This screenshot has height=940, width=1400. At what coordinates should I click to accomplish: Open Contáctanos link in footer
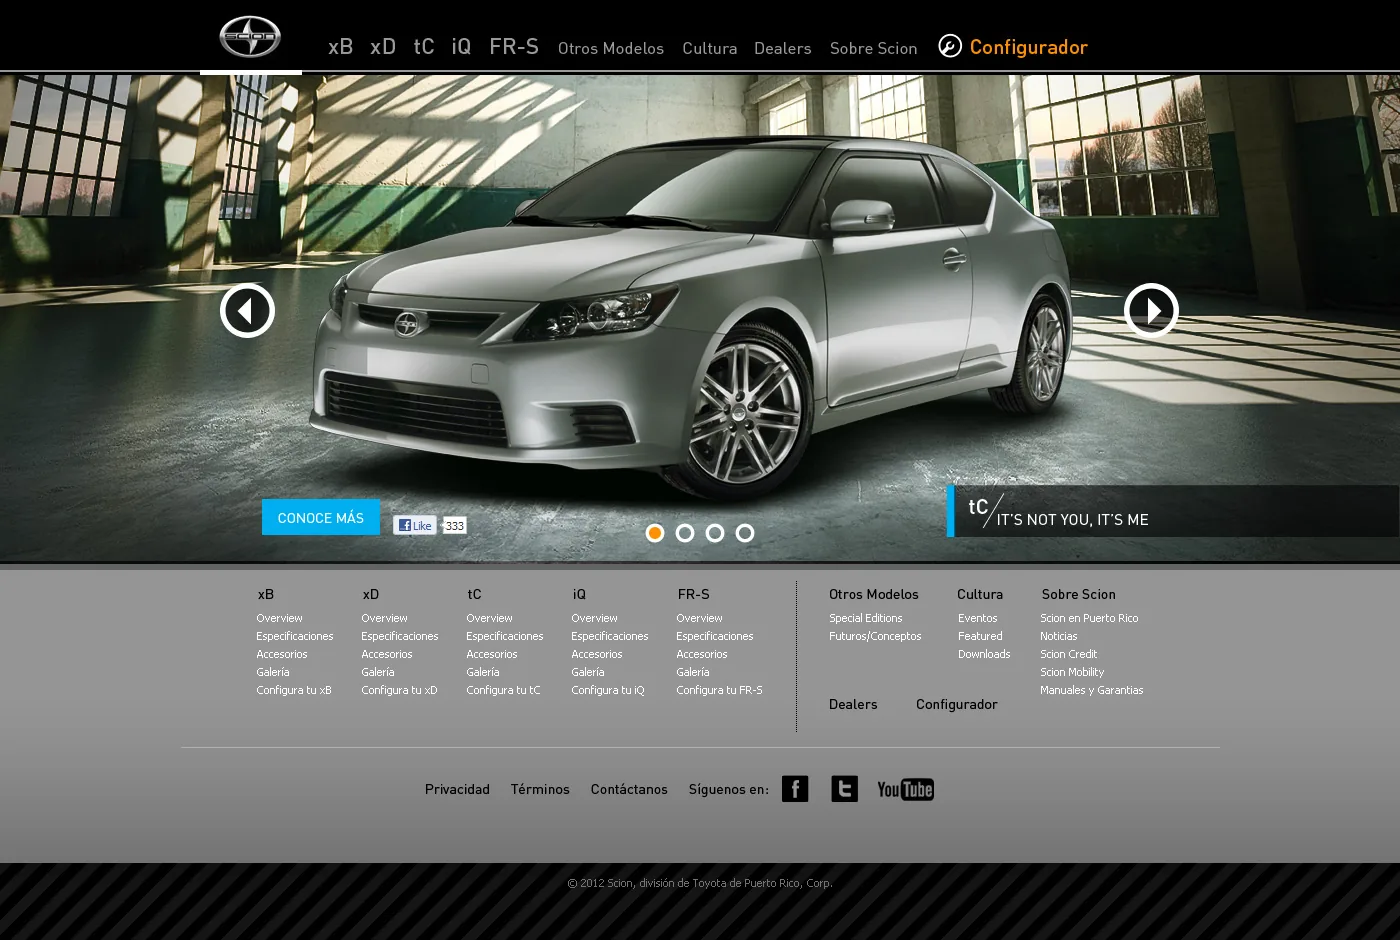click(629, 789)
